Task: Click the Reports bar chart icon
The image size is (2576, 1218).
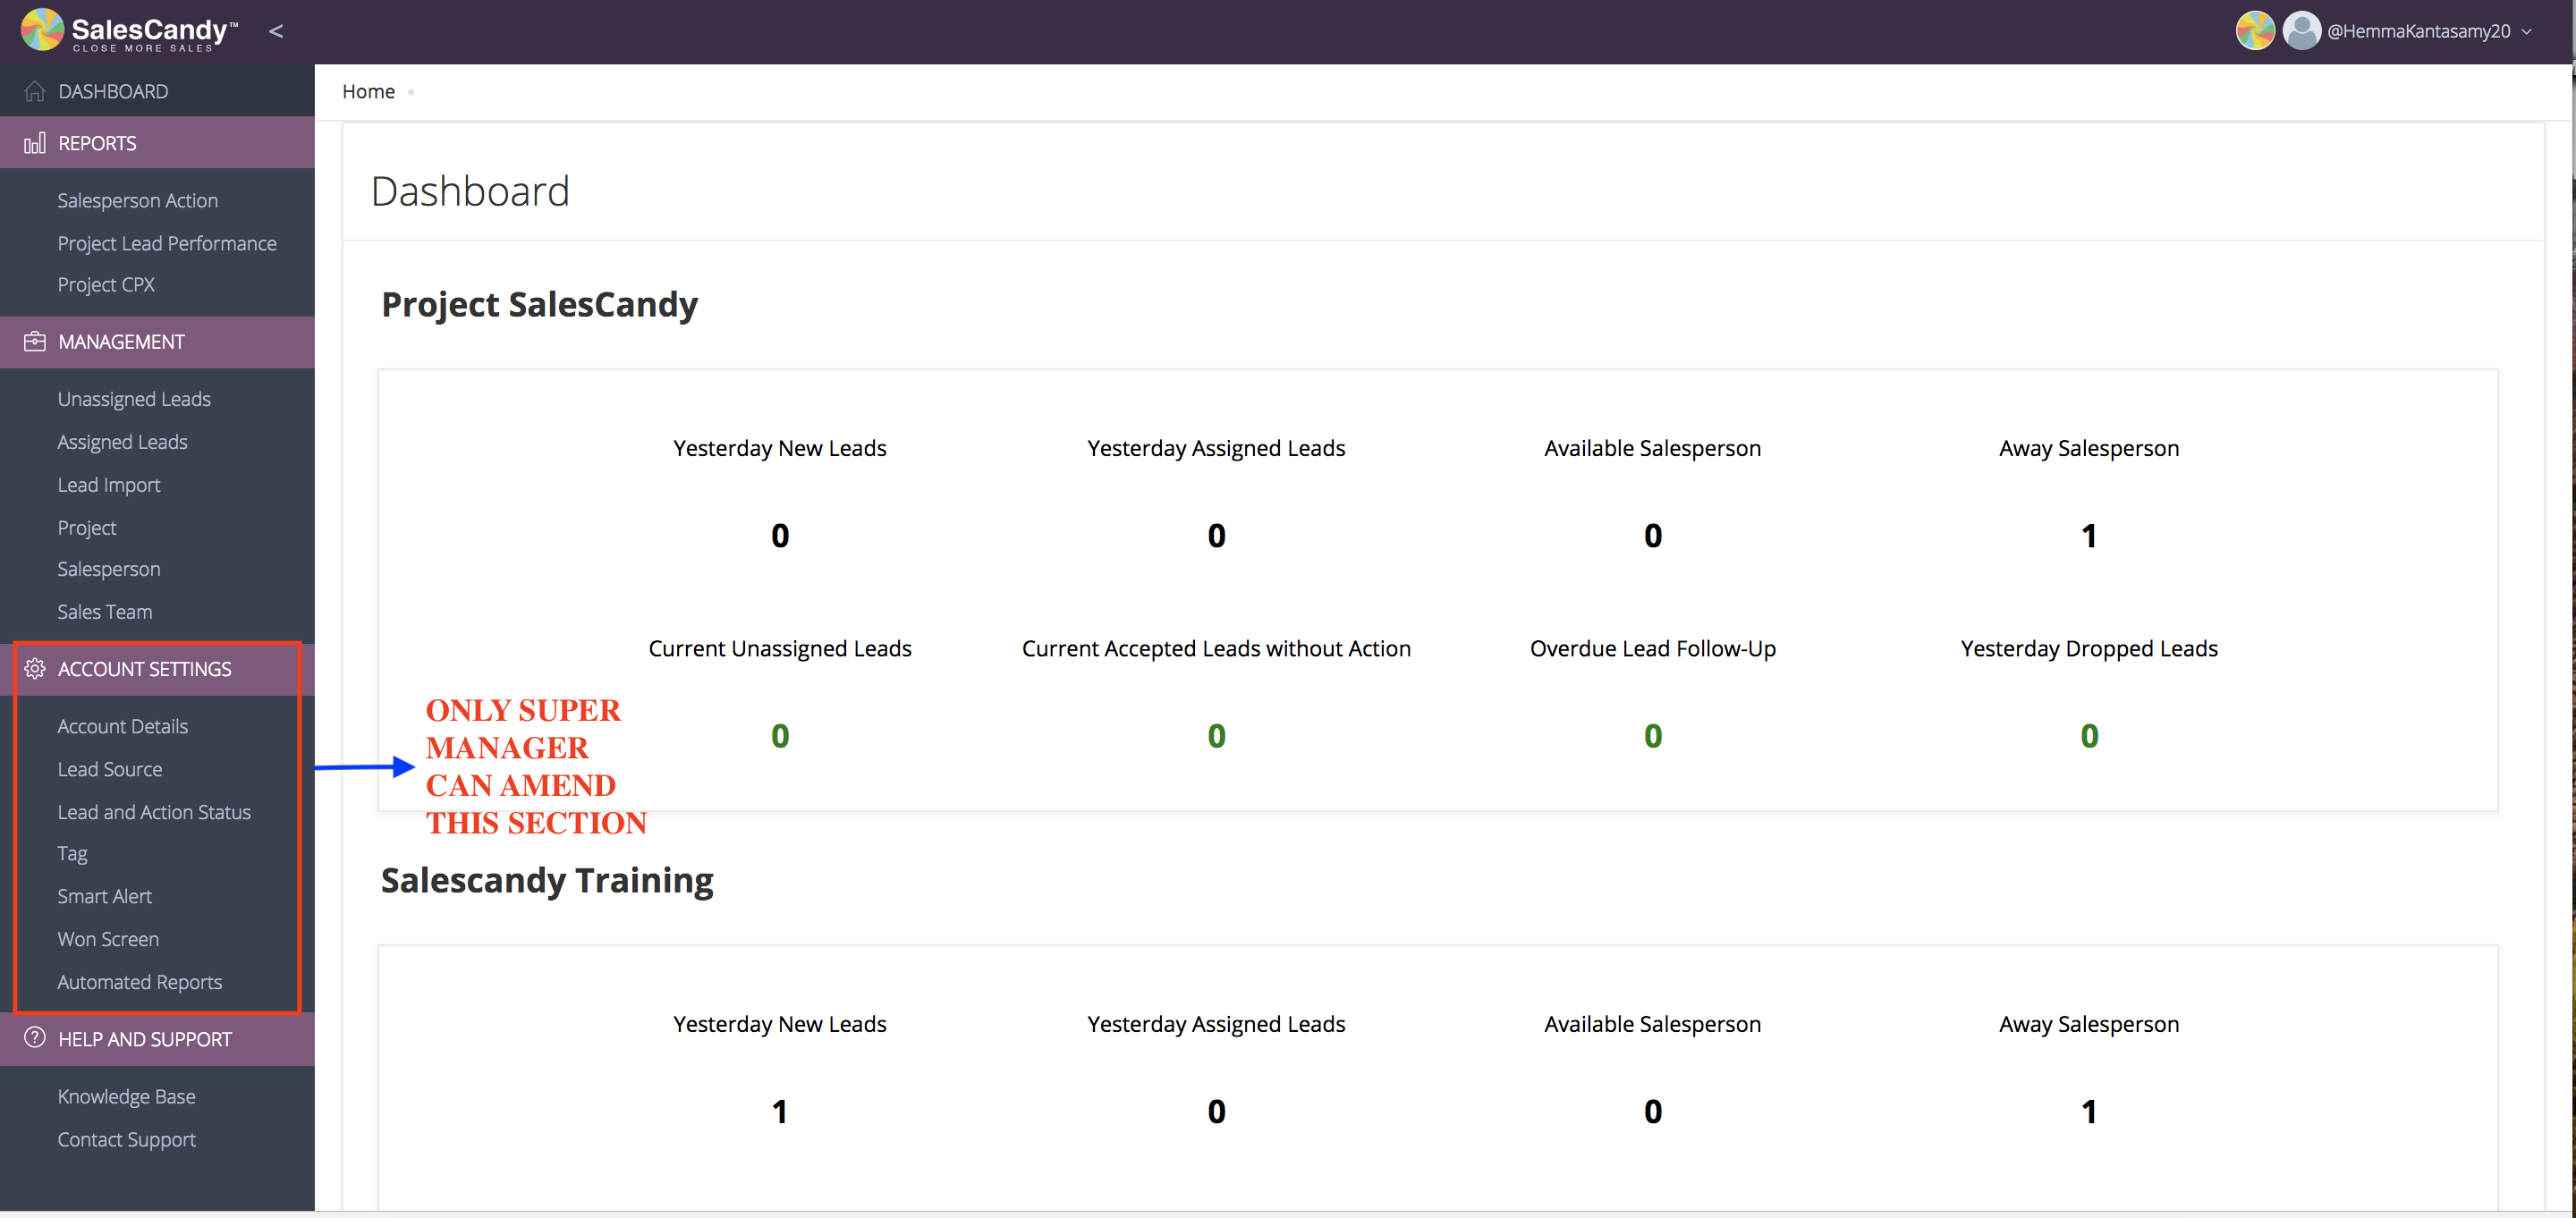Action: [x=35, y=143]
